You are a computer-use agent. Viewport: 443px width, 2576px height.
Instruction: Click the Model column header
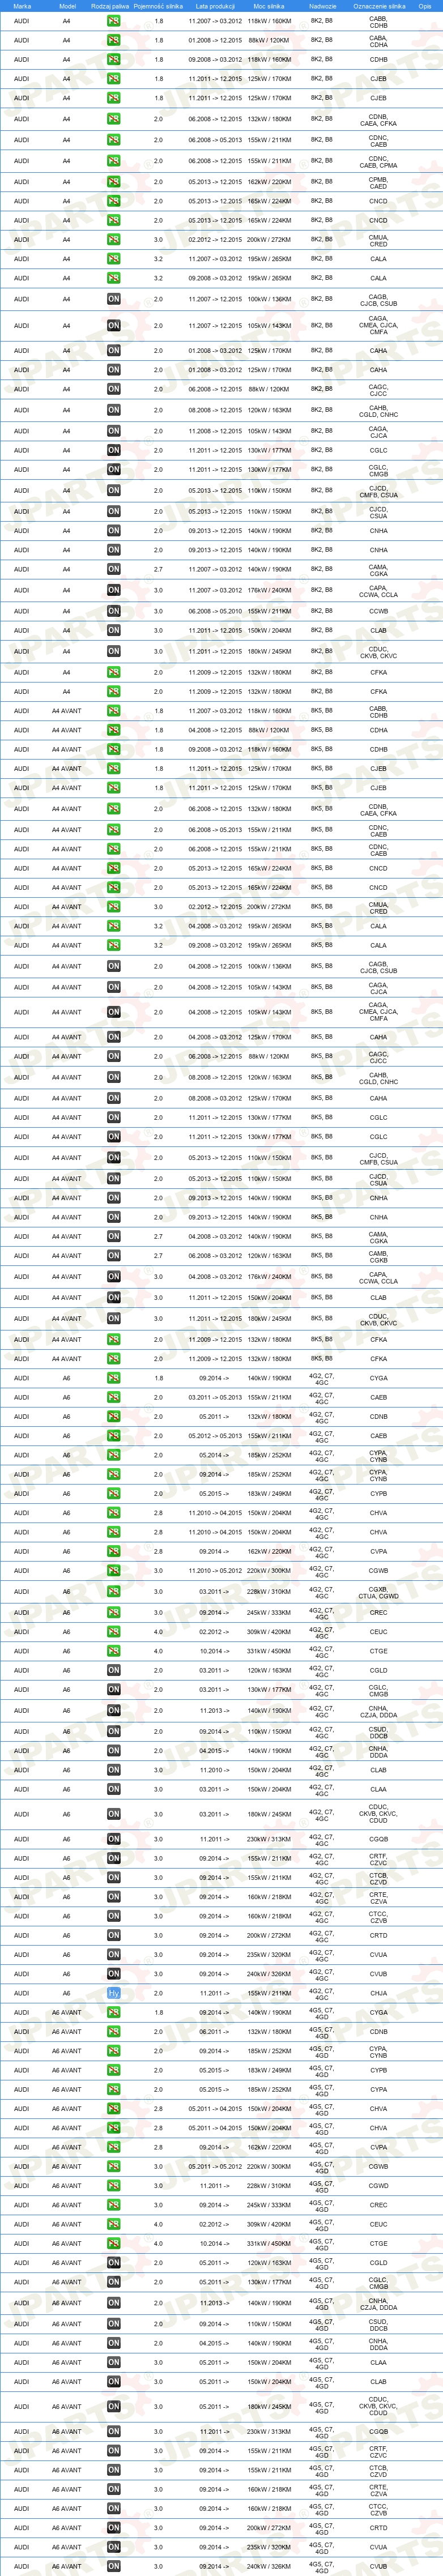click(67, 6)
